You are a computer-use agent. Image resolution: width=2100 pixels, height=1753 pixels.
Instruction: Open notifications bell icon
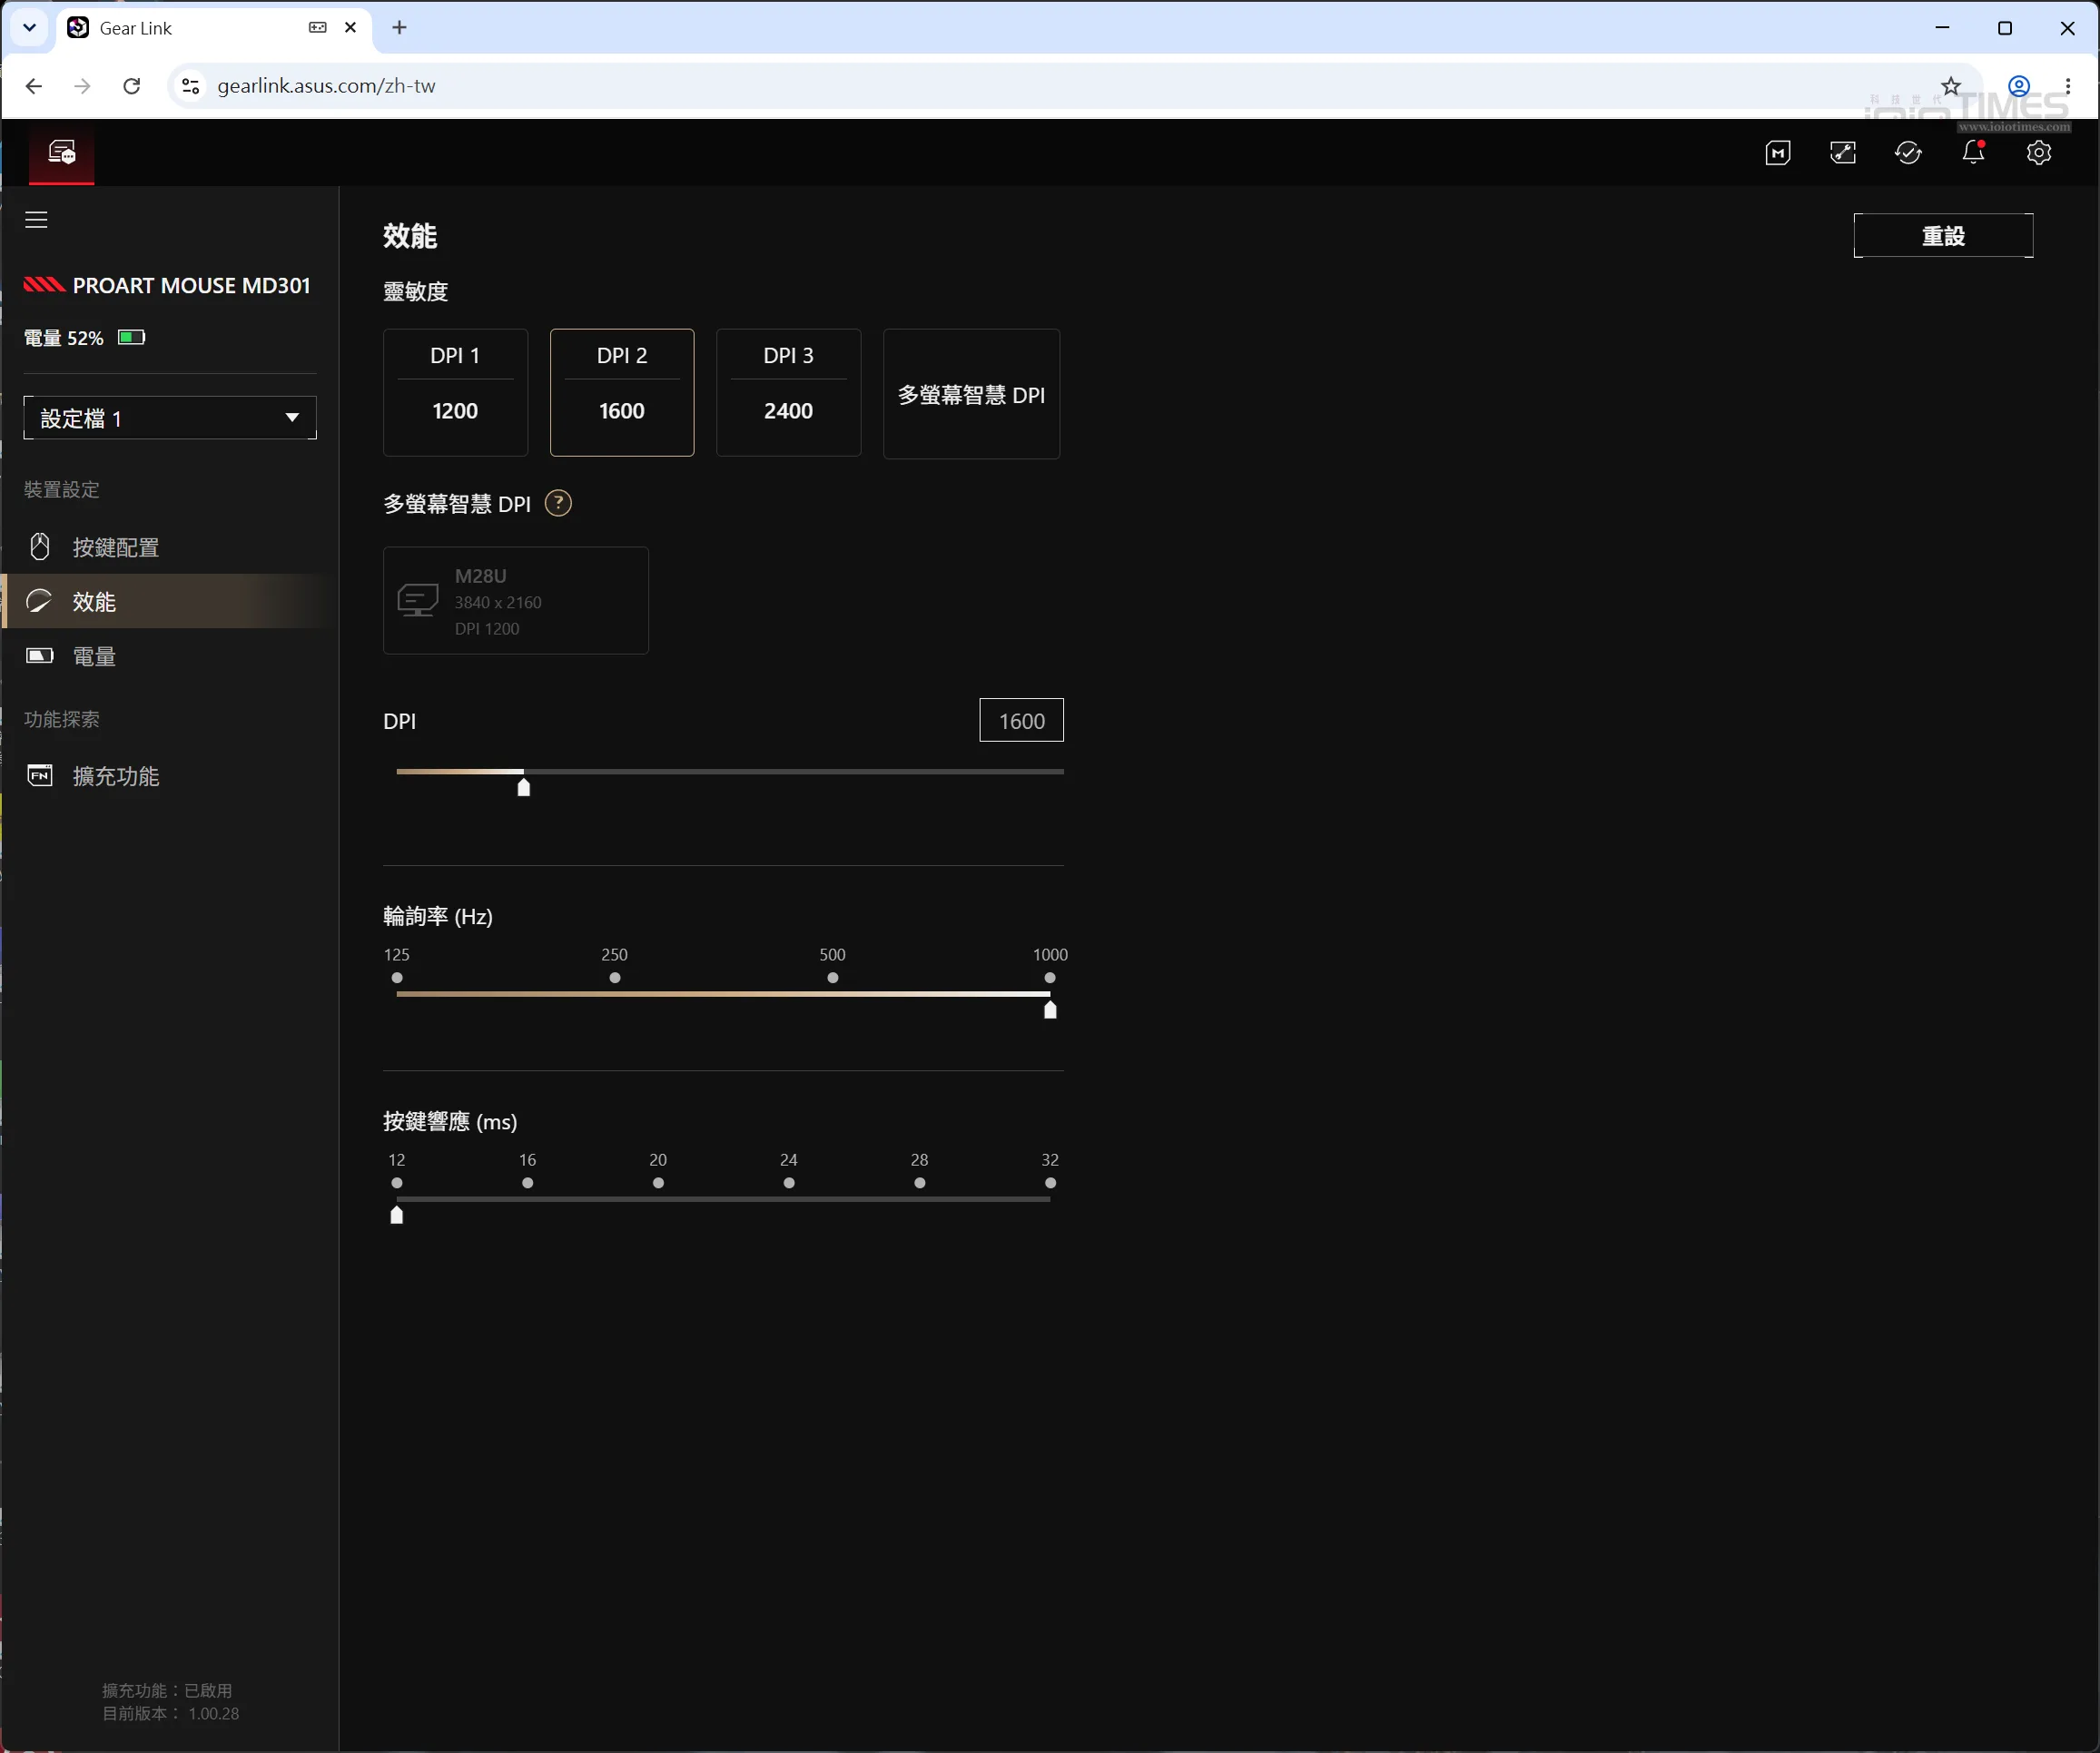point(1973,152)
